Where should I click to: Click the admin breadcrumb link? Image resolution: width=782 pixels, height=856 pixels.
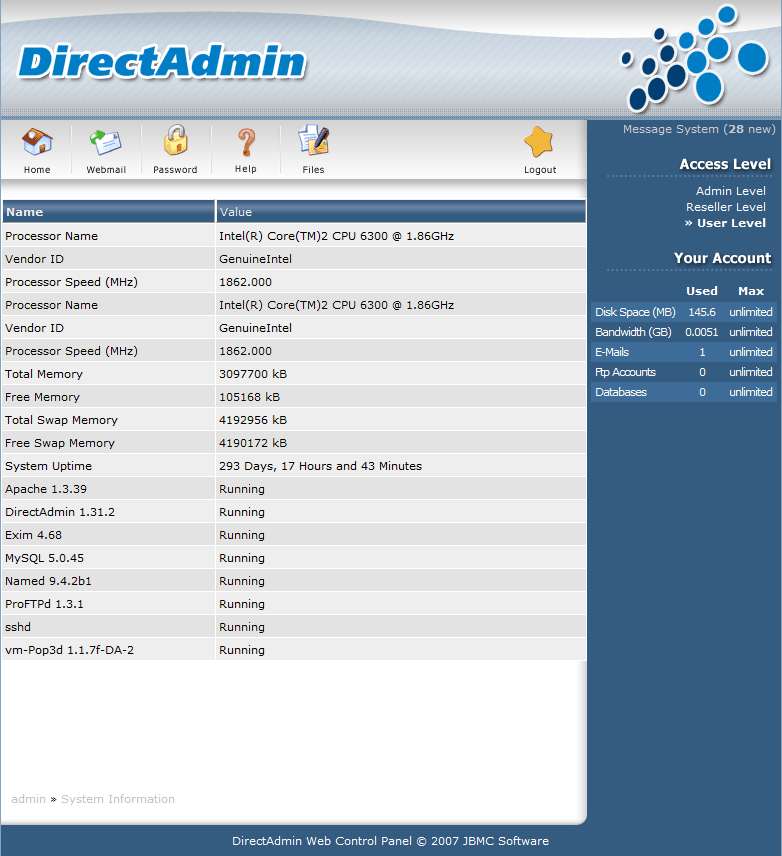(x=28, y=799)
